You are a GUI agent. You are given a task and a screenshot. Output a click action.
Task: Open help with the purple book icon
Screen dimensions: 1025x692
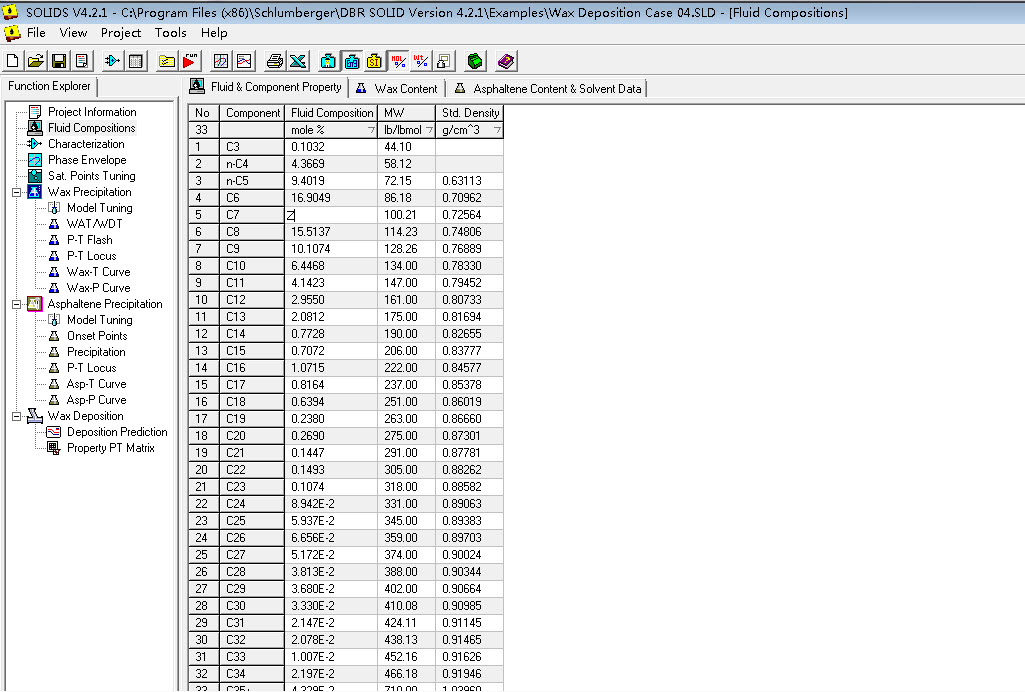tap(506, 61)
